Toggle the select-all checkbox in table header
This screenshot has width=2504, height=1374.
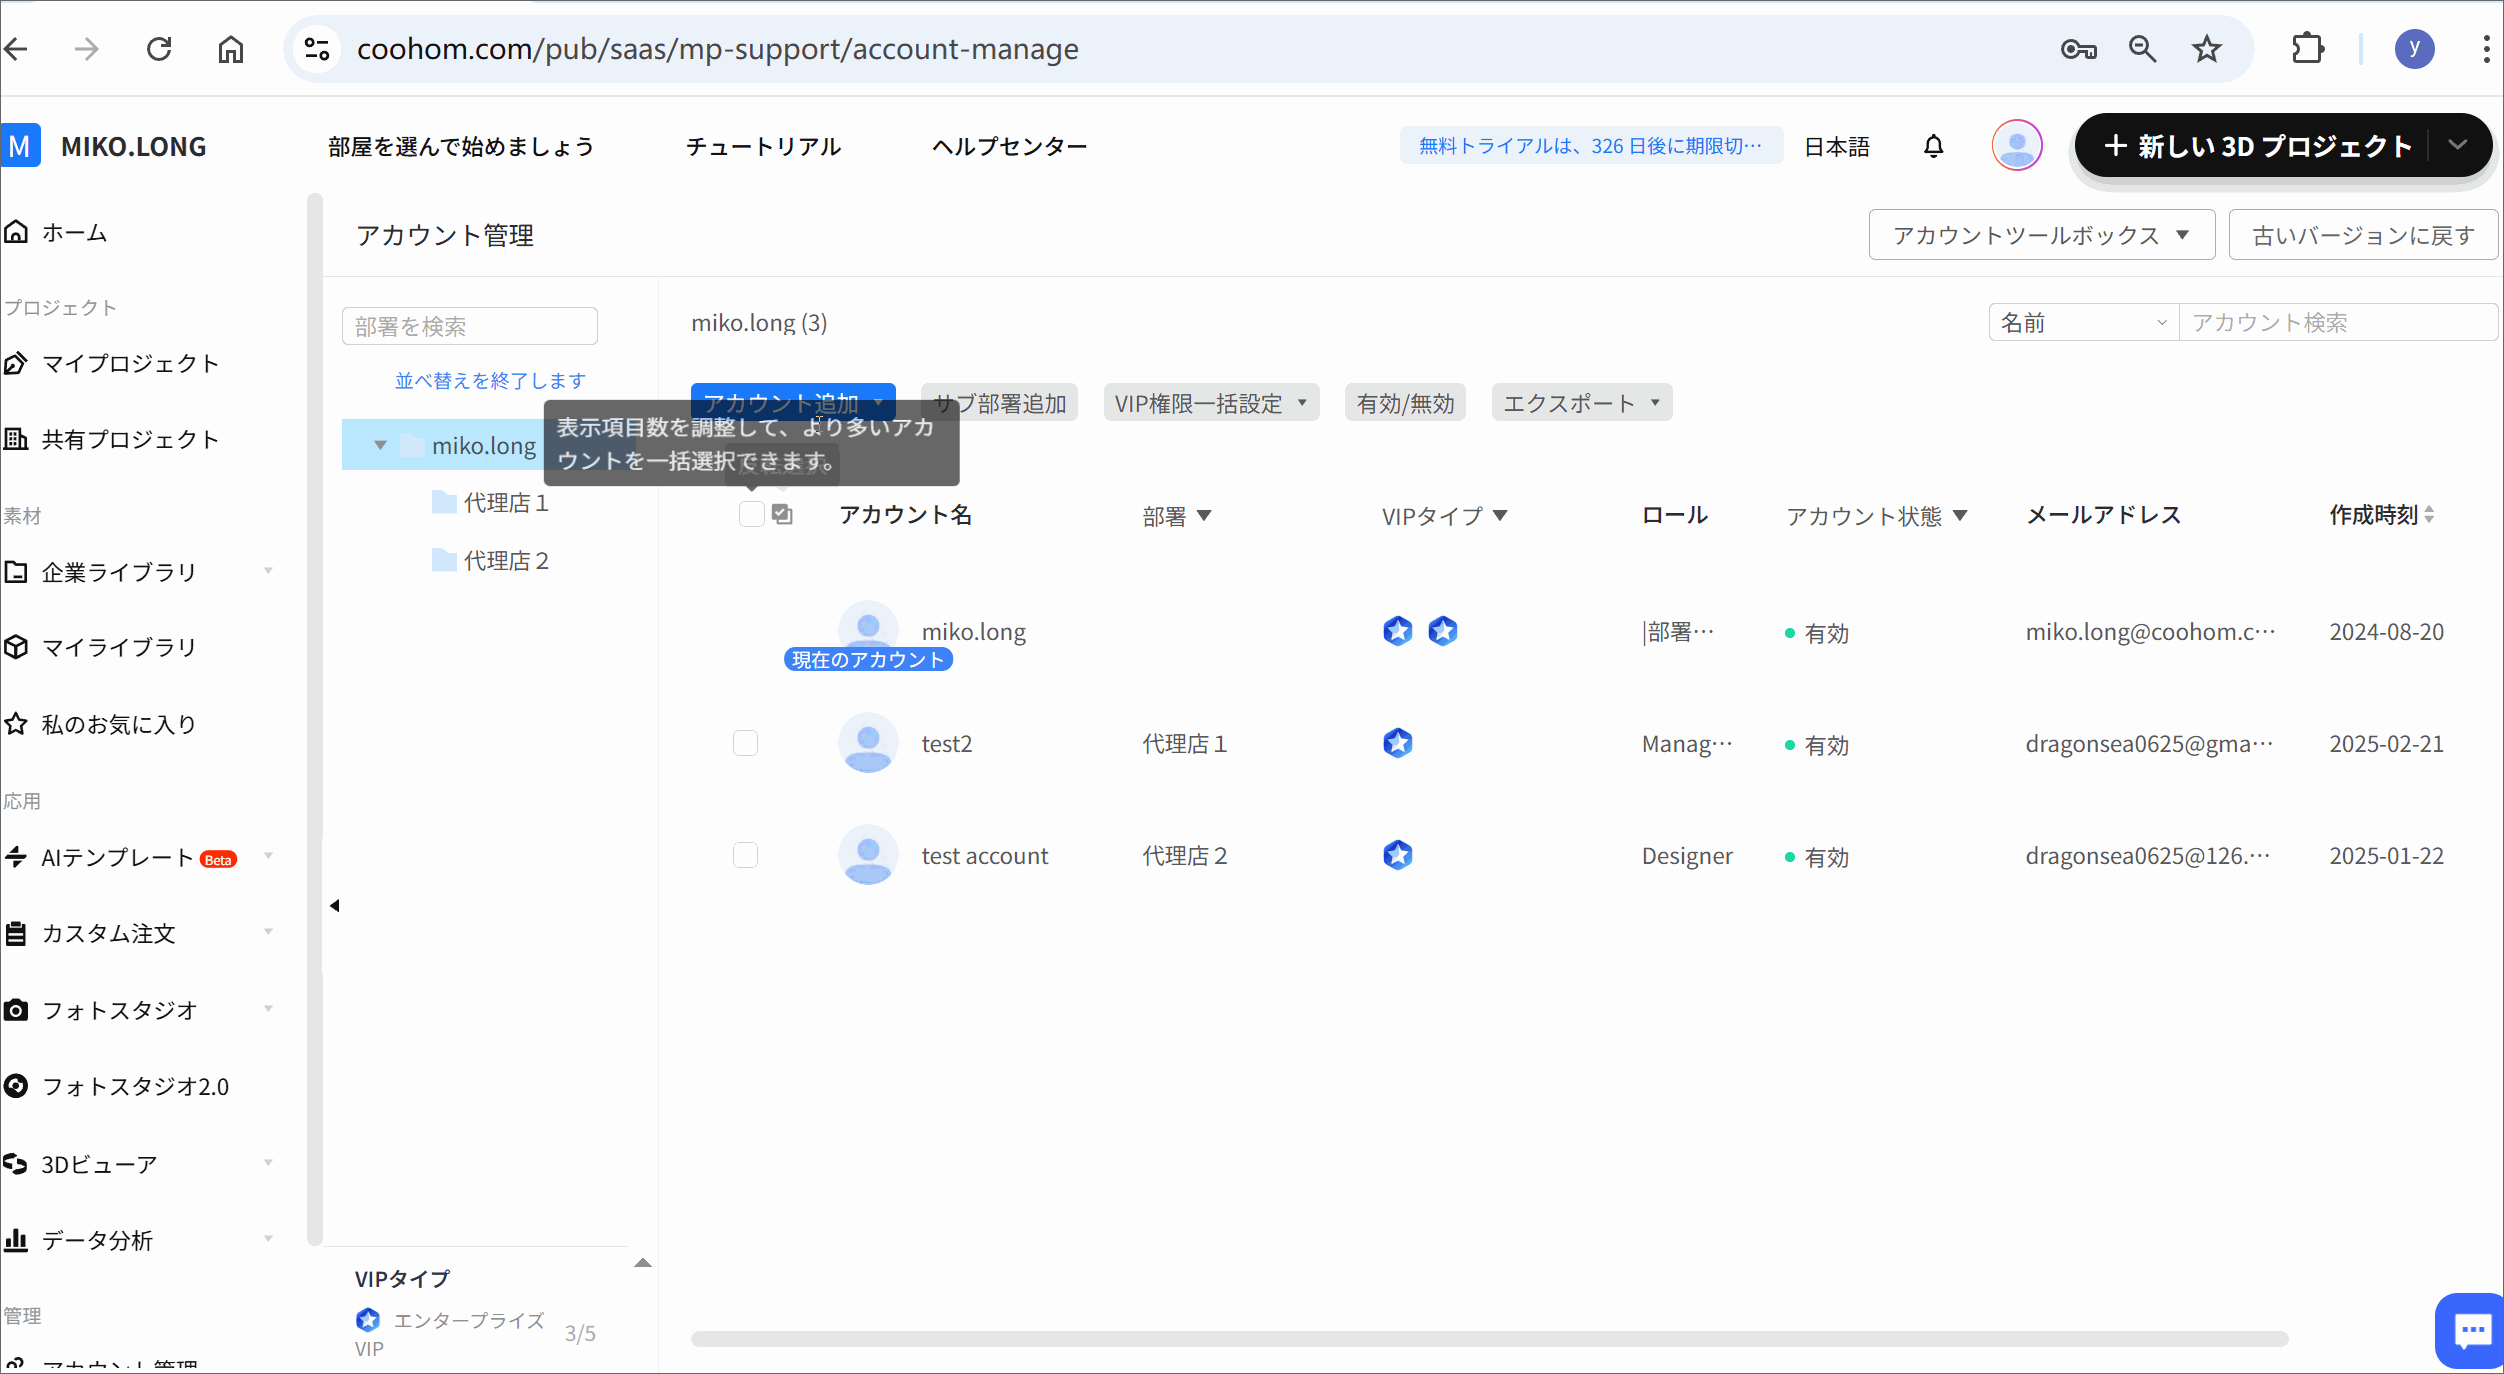click(x=751, y=514)
